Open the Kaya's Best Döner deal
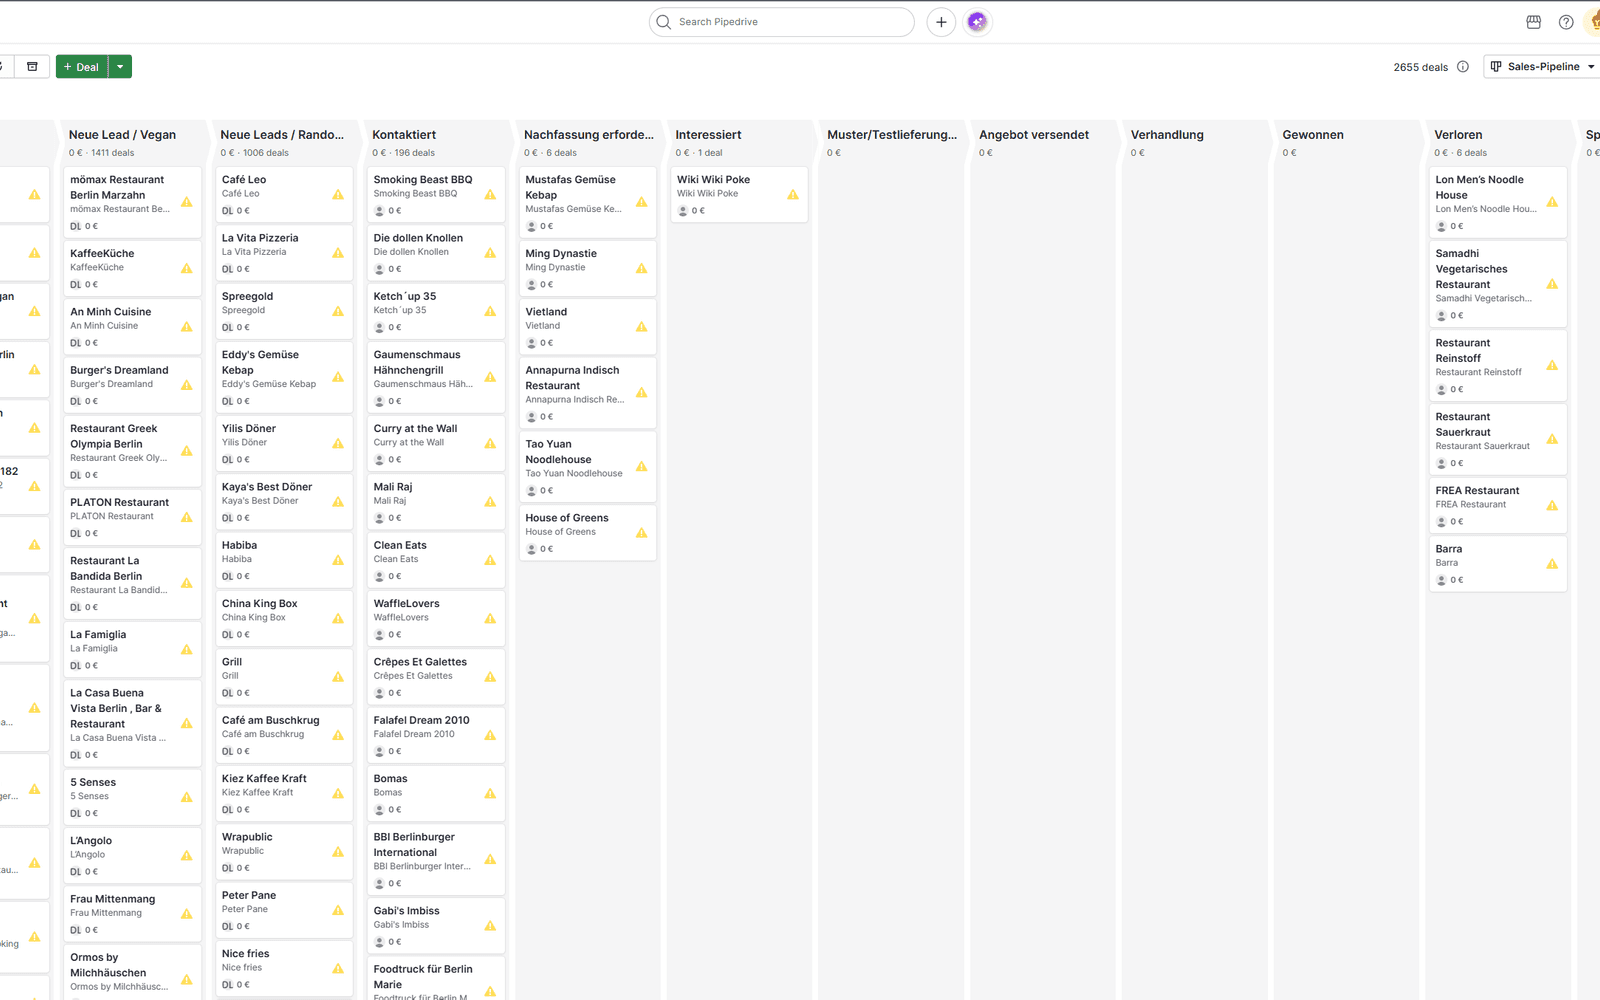The image size is (1600, 1000). click(284, 502)
